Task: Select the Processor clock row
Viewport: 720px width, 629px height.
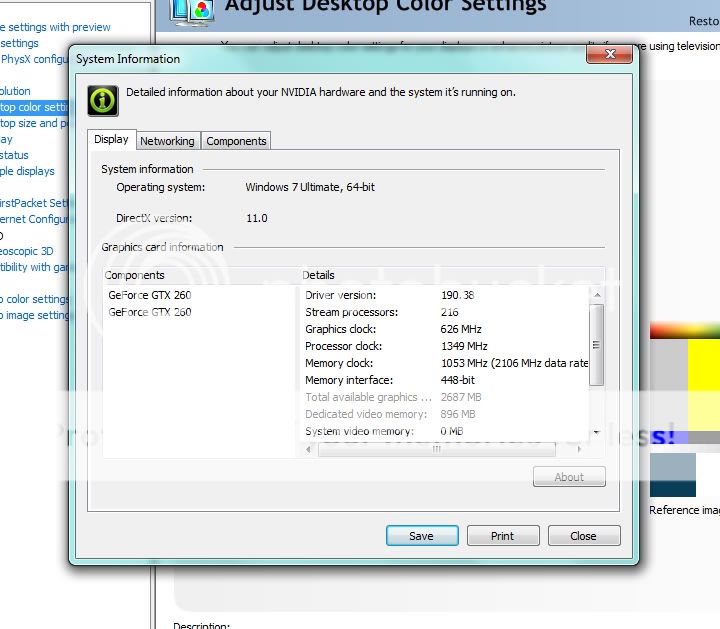Action: click(445, 346)
